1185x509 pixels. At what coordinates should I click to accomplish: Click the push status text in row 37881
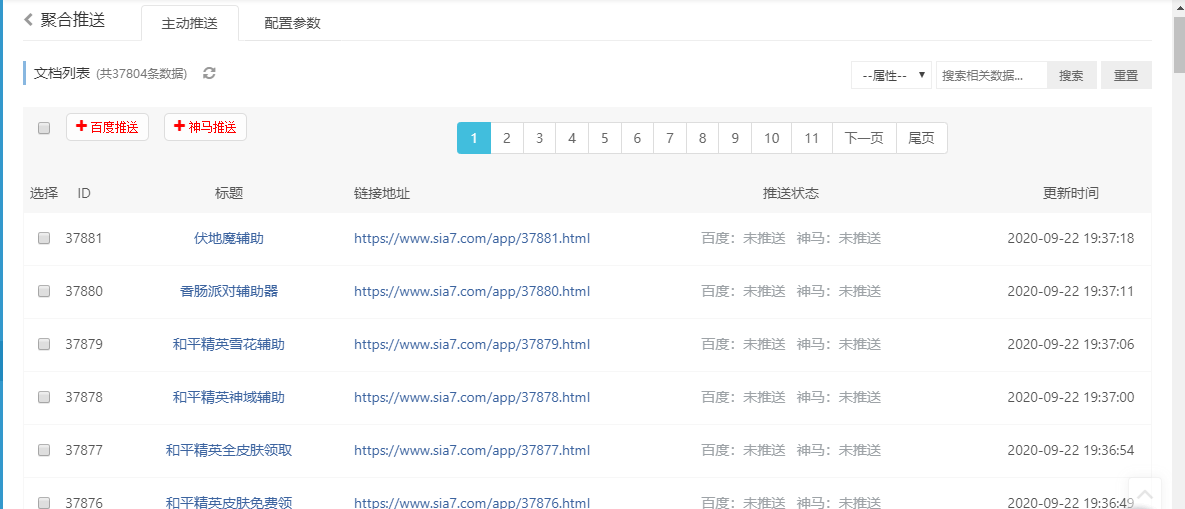791,238
